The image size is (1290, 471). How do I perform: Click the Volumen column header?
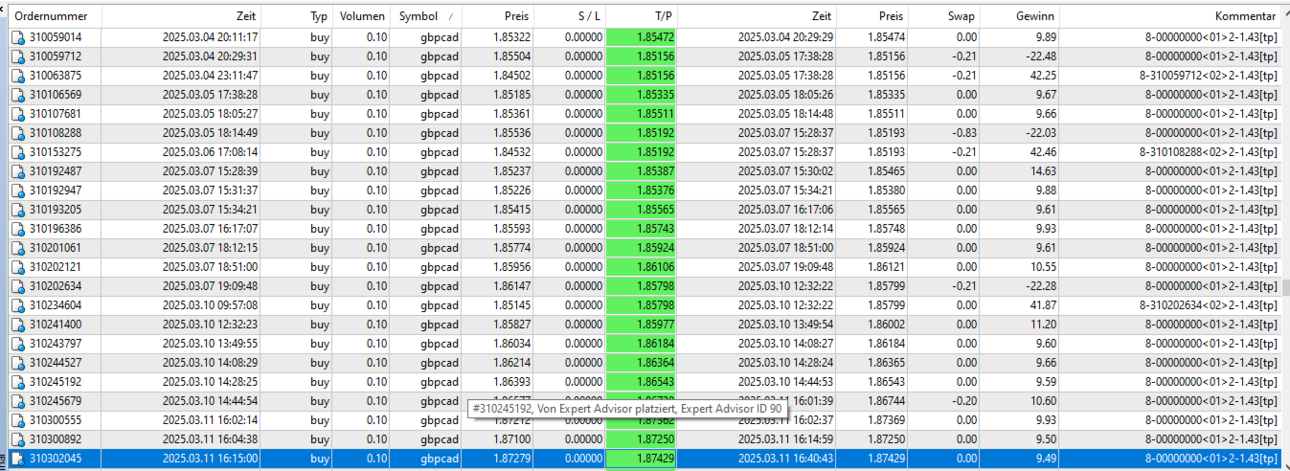coord(362,17)
